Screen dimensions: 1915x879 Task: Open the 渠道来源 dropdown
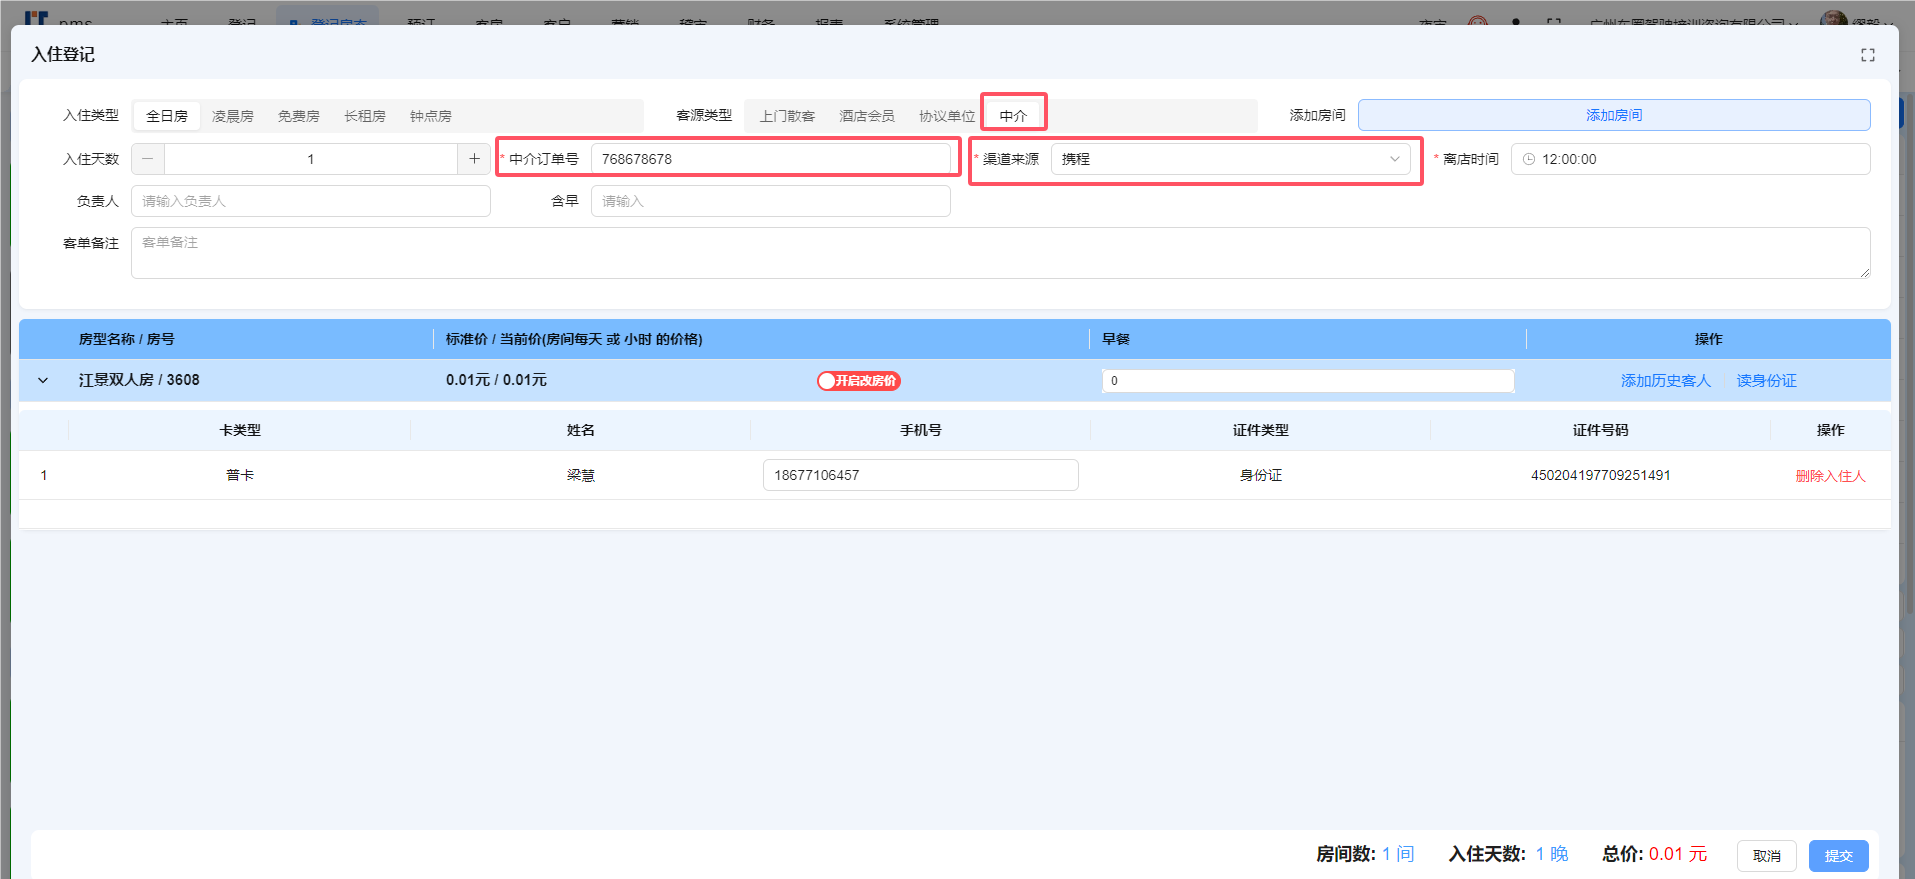point(1230,159)
